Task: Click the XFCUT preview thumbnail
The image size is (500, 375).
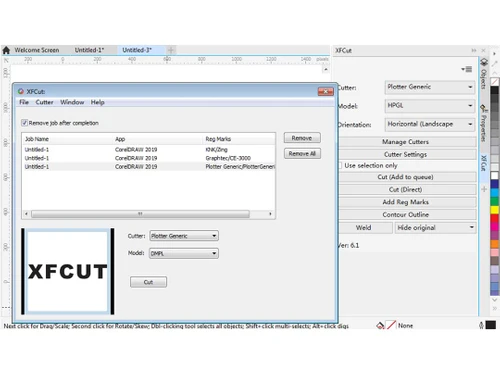Action: (68, 271)
